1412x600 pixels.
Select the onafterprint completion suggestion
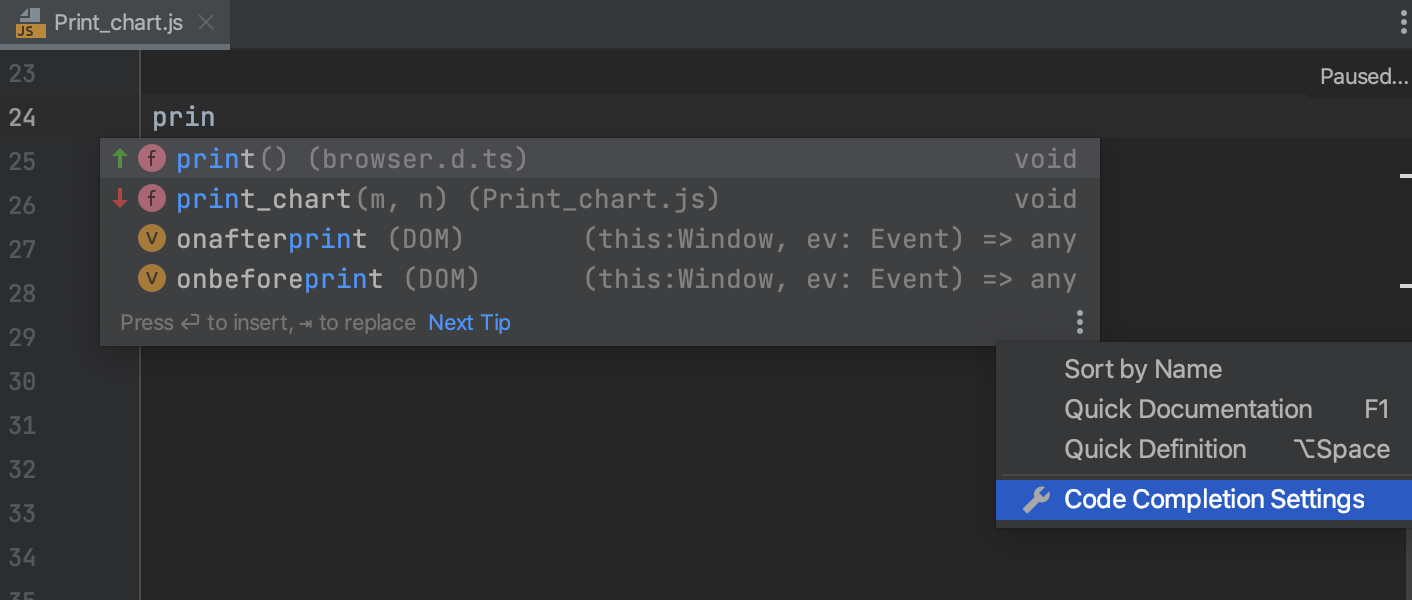click(272, 239)
